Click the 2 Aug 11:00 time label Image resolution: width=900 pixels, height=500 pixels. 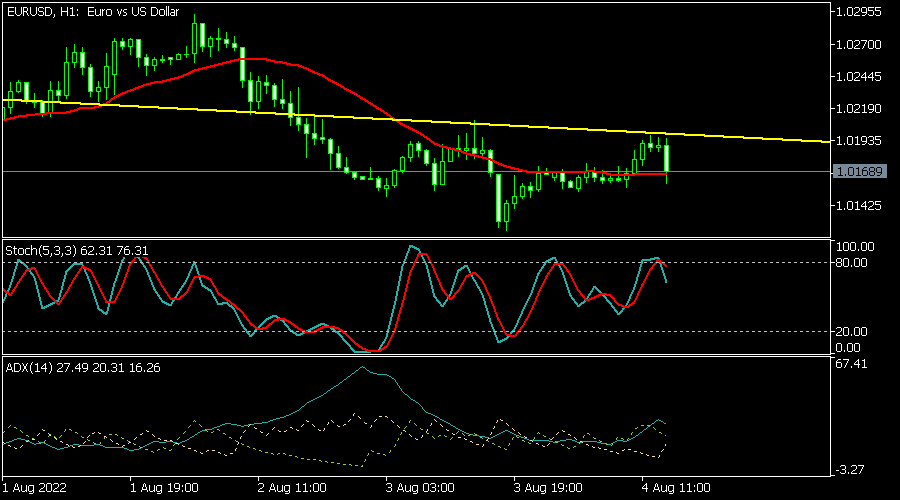(292, 488)
